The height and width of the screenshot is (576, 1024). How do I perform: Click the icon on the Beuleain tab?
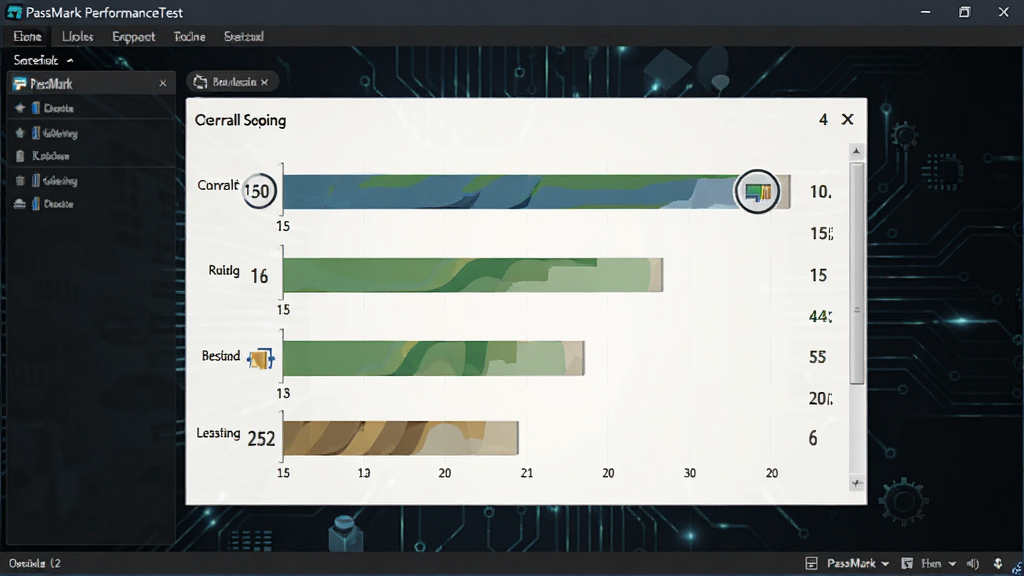200,82
